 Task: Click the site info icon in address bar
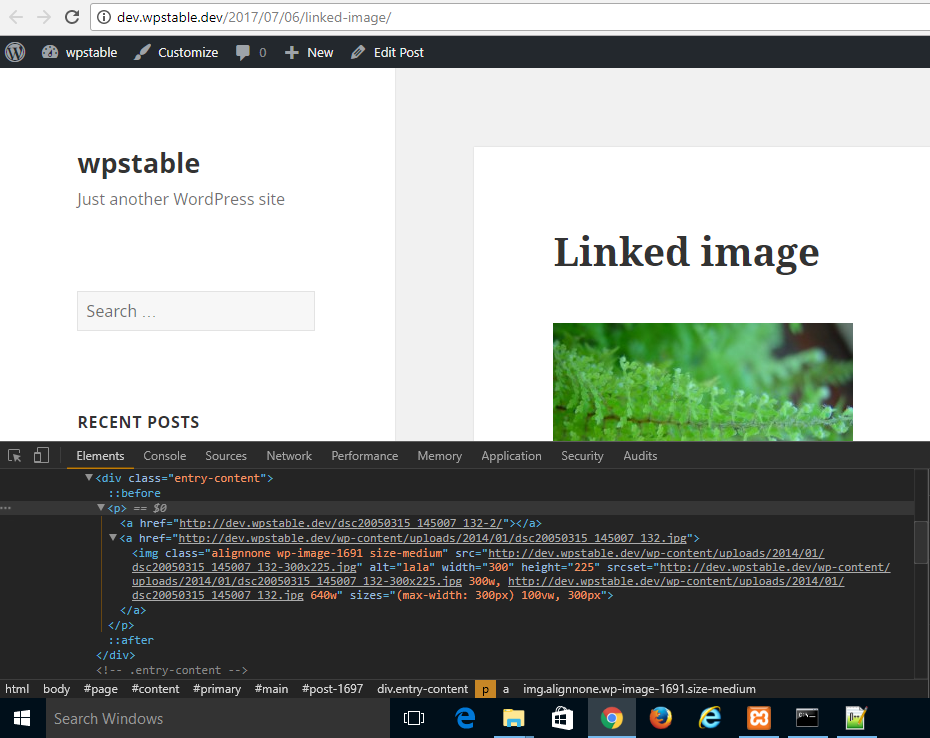click(104, 17)
